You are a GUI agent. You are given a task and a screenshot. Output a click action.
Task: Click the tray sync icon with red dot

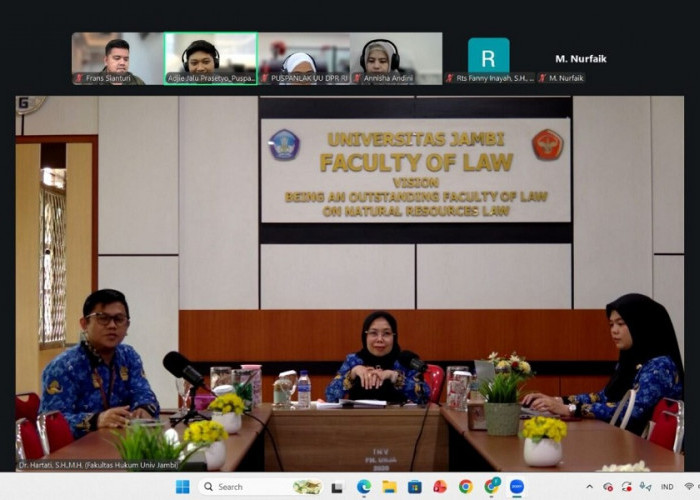(x=626, y=487)
